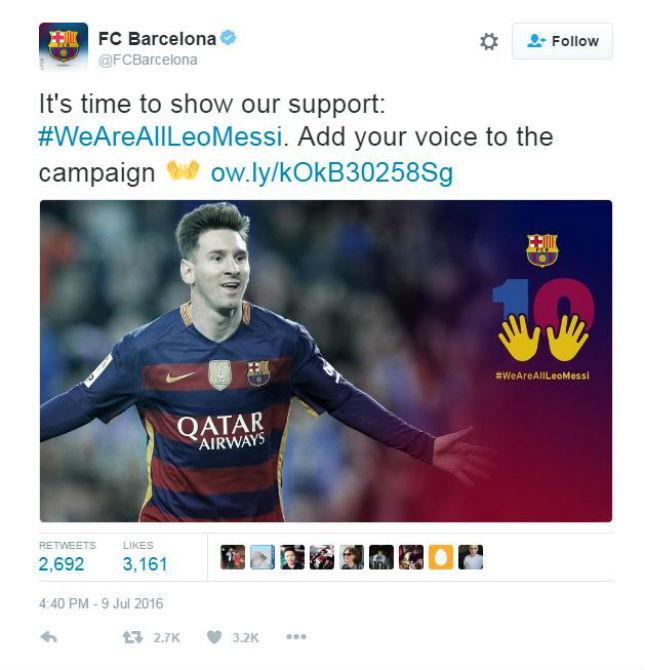View the 2,692 retweets list
Image resolution: width=645 pixels, height=670 pixels.
[x=61, y=564]
